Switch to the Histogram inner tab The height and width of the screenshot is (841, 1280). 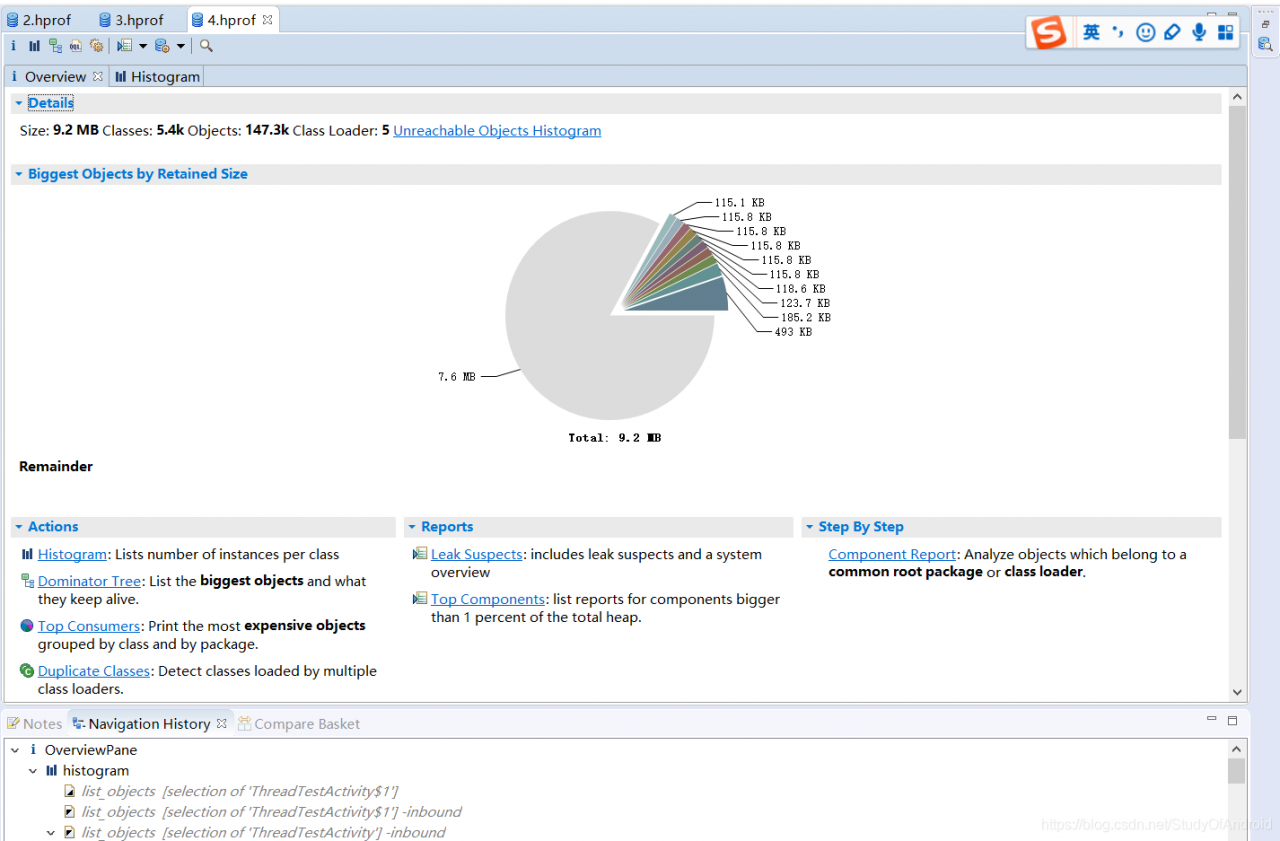pos(158,76)
